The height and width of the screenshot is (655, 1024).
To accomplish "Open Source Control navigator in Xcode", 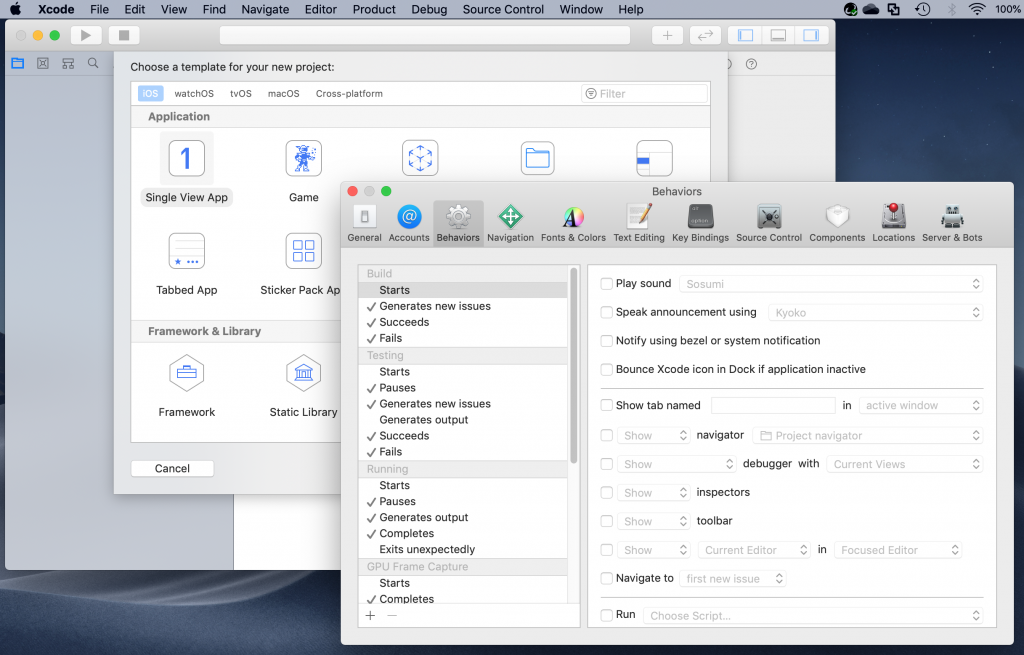I will coord(43,63).
